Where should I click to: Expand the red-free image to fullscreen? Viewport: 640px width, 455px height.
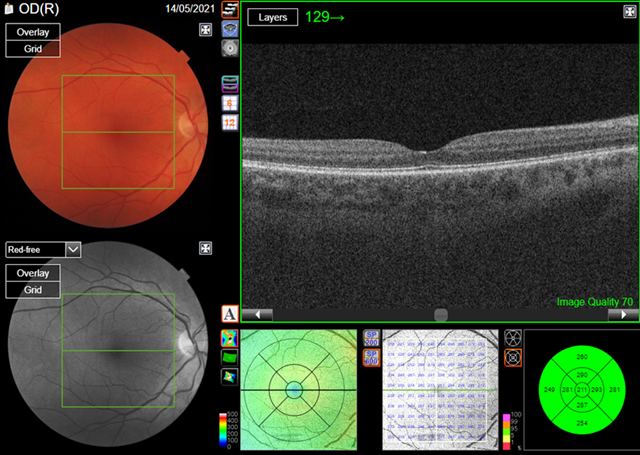click(x=205, y=249)
